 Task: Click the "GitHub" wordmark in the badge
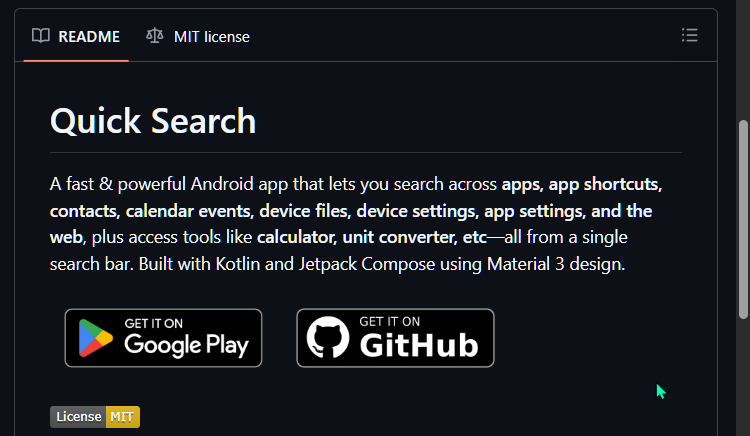[418, 346]
